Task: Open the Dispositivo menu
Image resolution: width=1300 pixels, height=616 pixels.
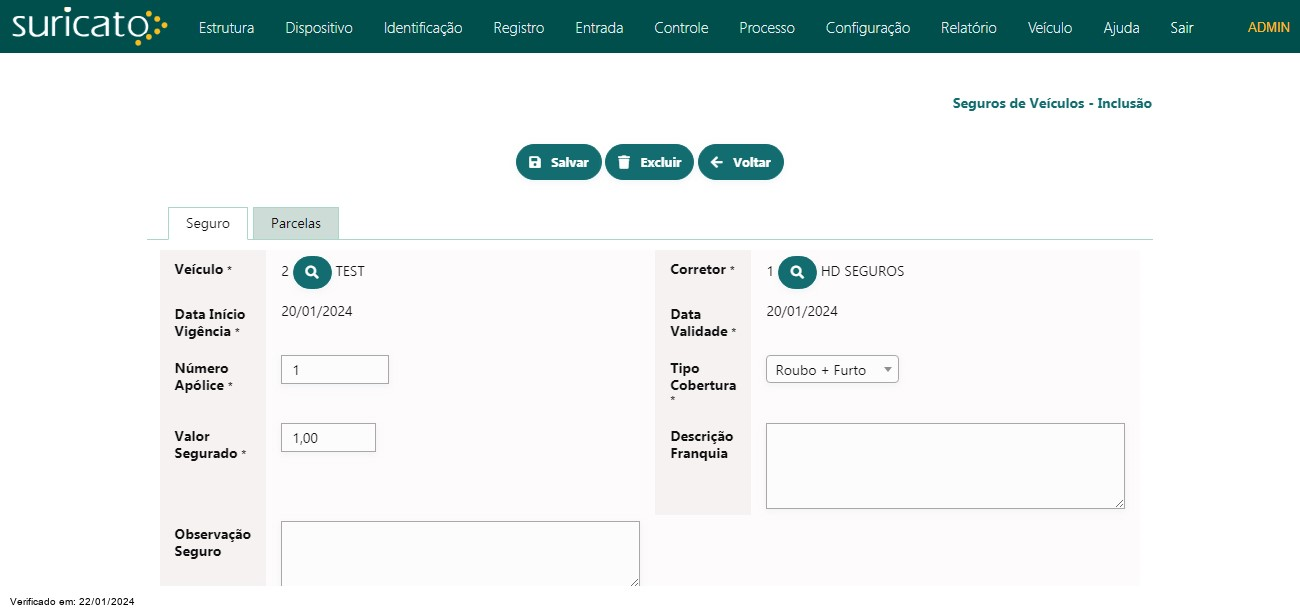Action: pos(319,28)
